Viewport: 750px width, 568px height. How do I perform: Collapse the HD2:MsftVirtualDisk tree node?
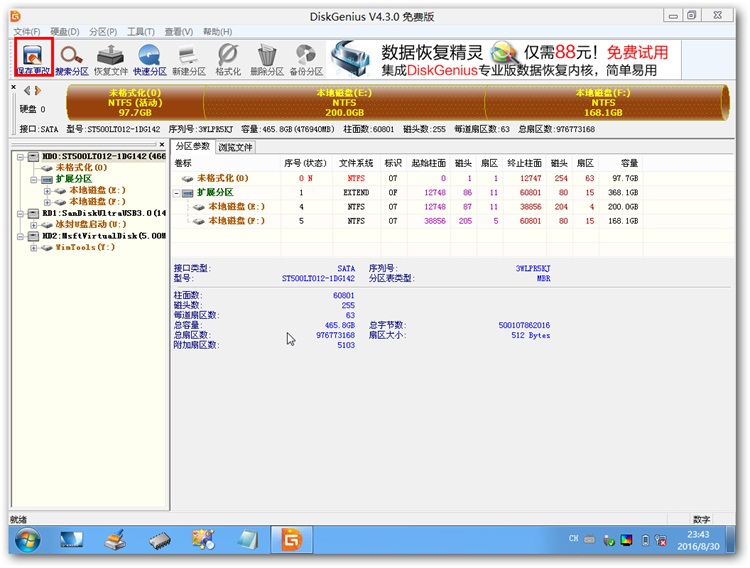(x=21, y=236)
